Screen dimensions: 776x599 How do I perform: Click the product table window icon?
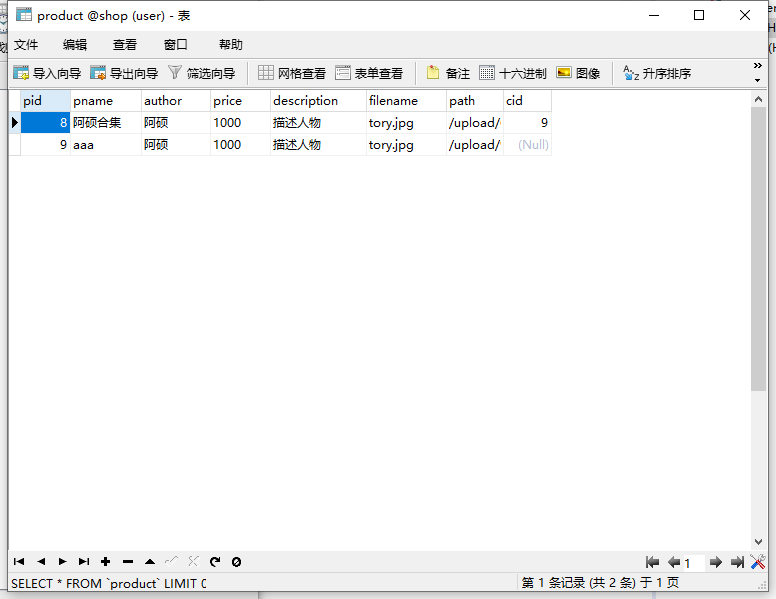coord(24,15)
